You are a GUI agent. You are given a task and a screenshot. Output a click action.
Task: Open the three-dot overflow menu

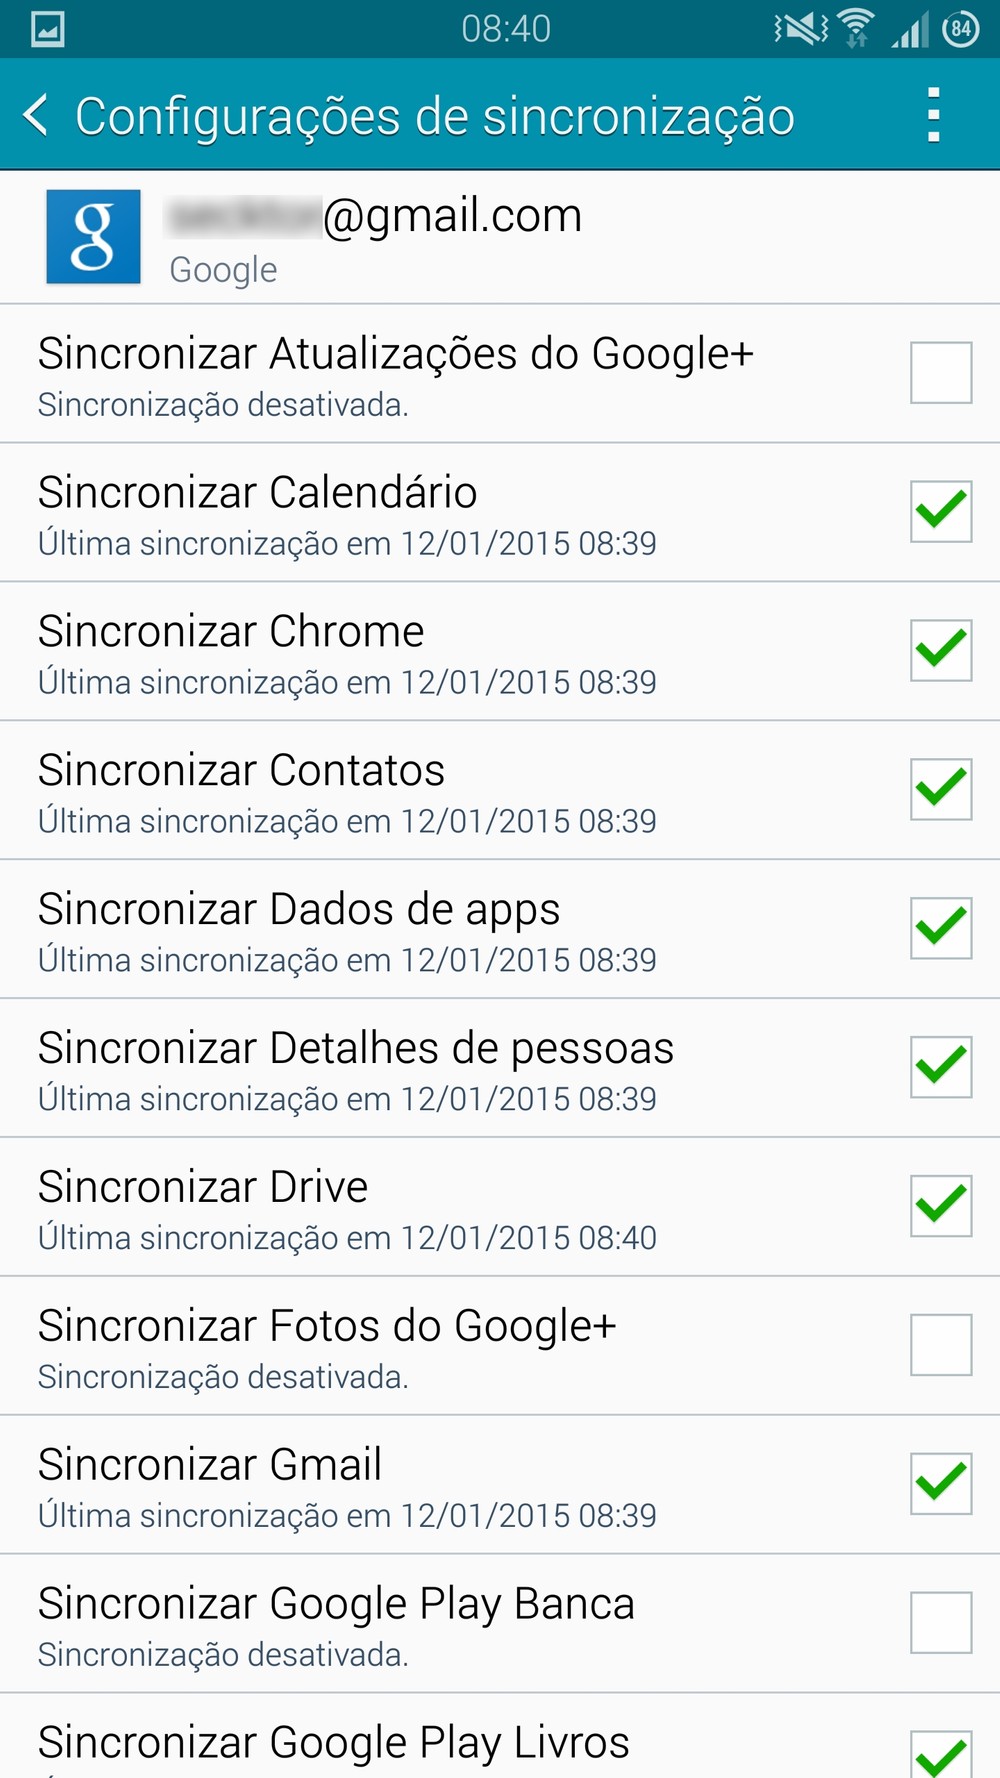pyautogui.click(x=933, y=115)
